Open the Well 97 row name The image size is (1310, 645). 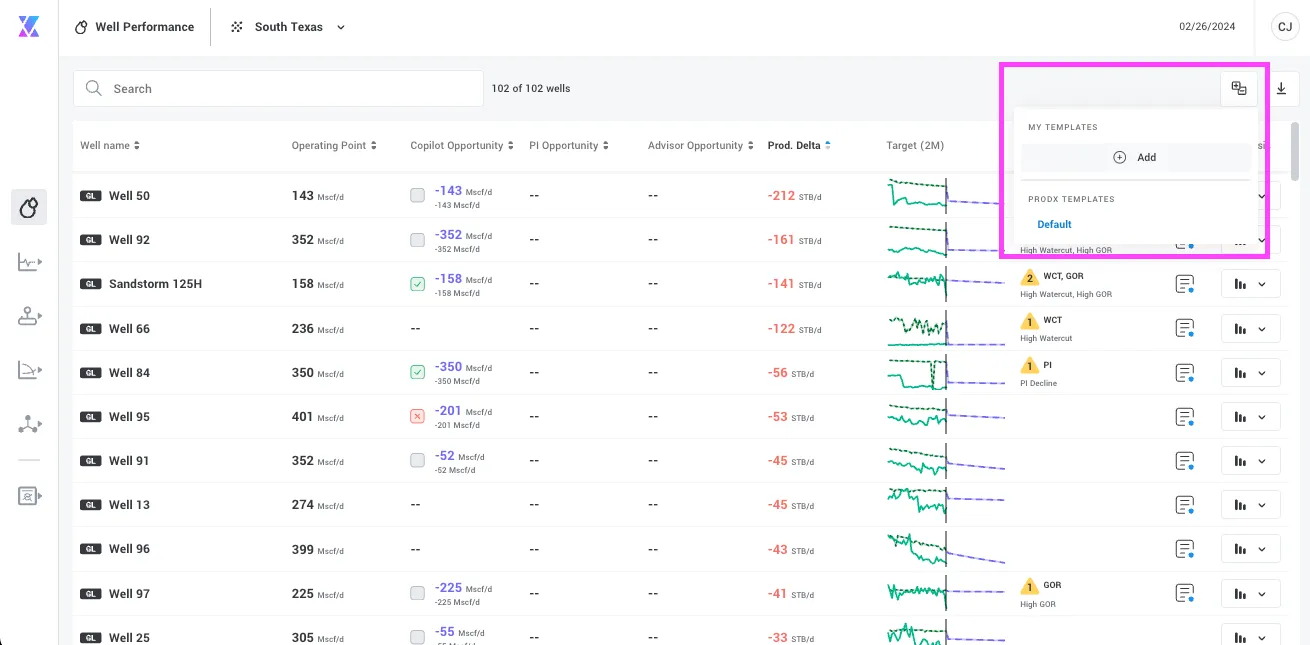point(129,594)
